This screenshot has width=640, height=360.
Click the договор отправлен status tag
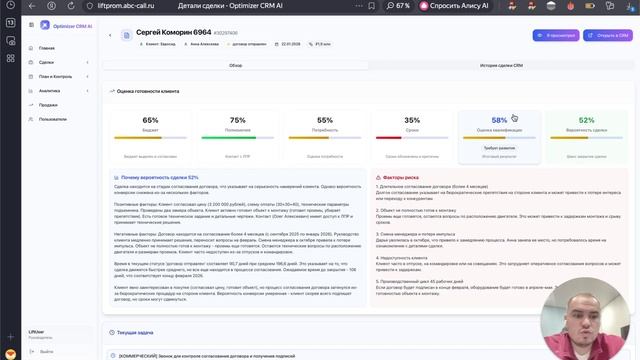pyautogui.click(x=247, y=44)
